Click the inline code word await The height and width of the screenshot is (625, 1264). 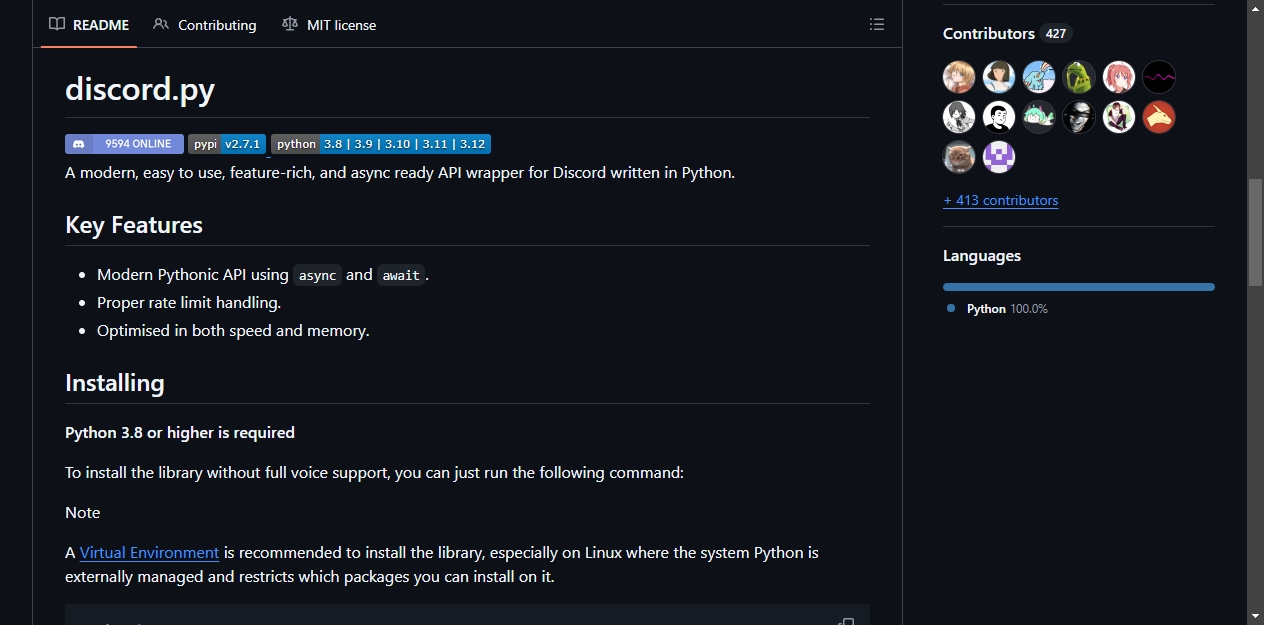[x=401, y=275]
